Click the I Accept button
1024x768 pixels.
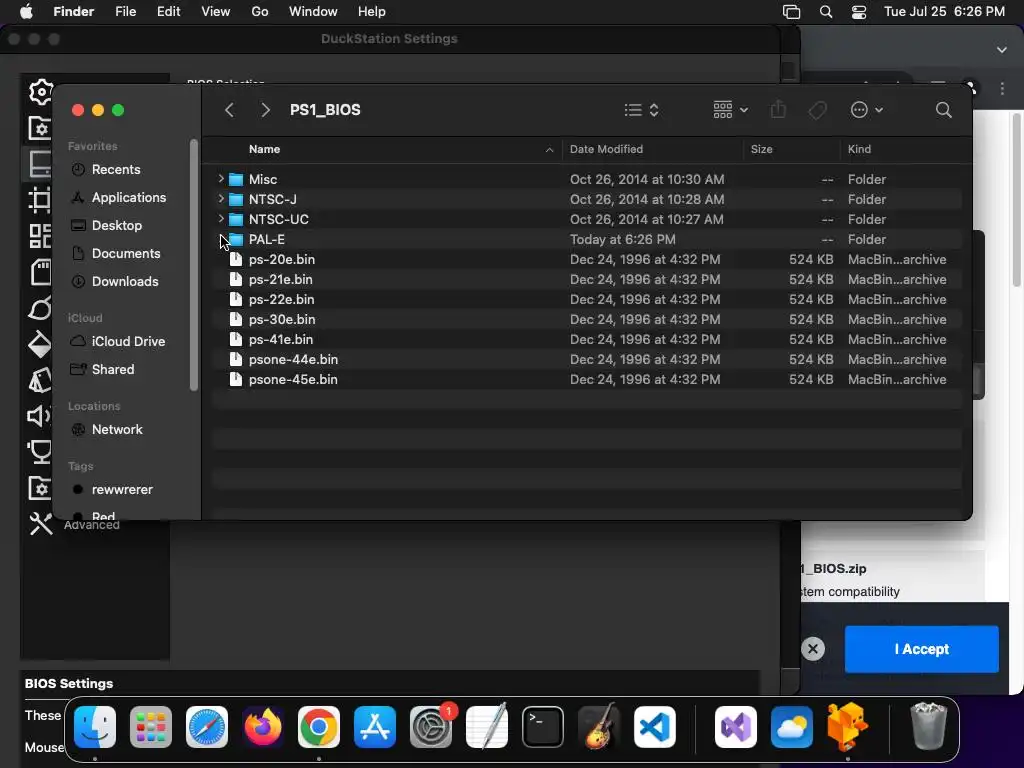point(921,649)
